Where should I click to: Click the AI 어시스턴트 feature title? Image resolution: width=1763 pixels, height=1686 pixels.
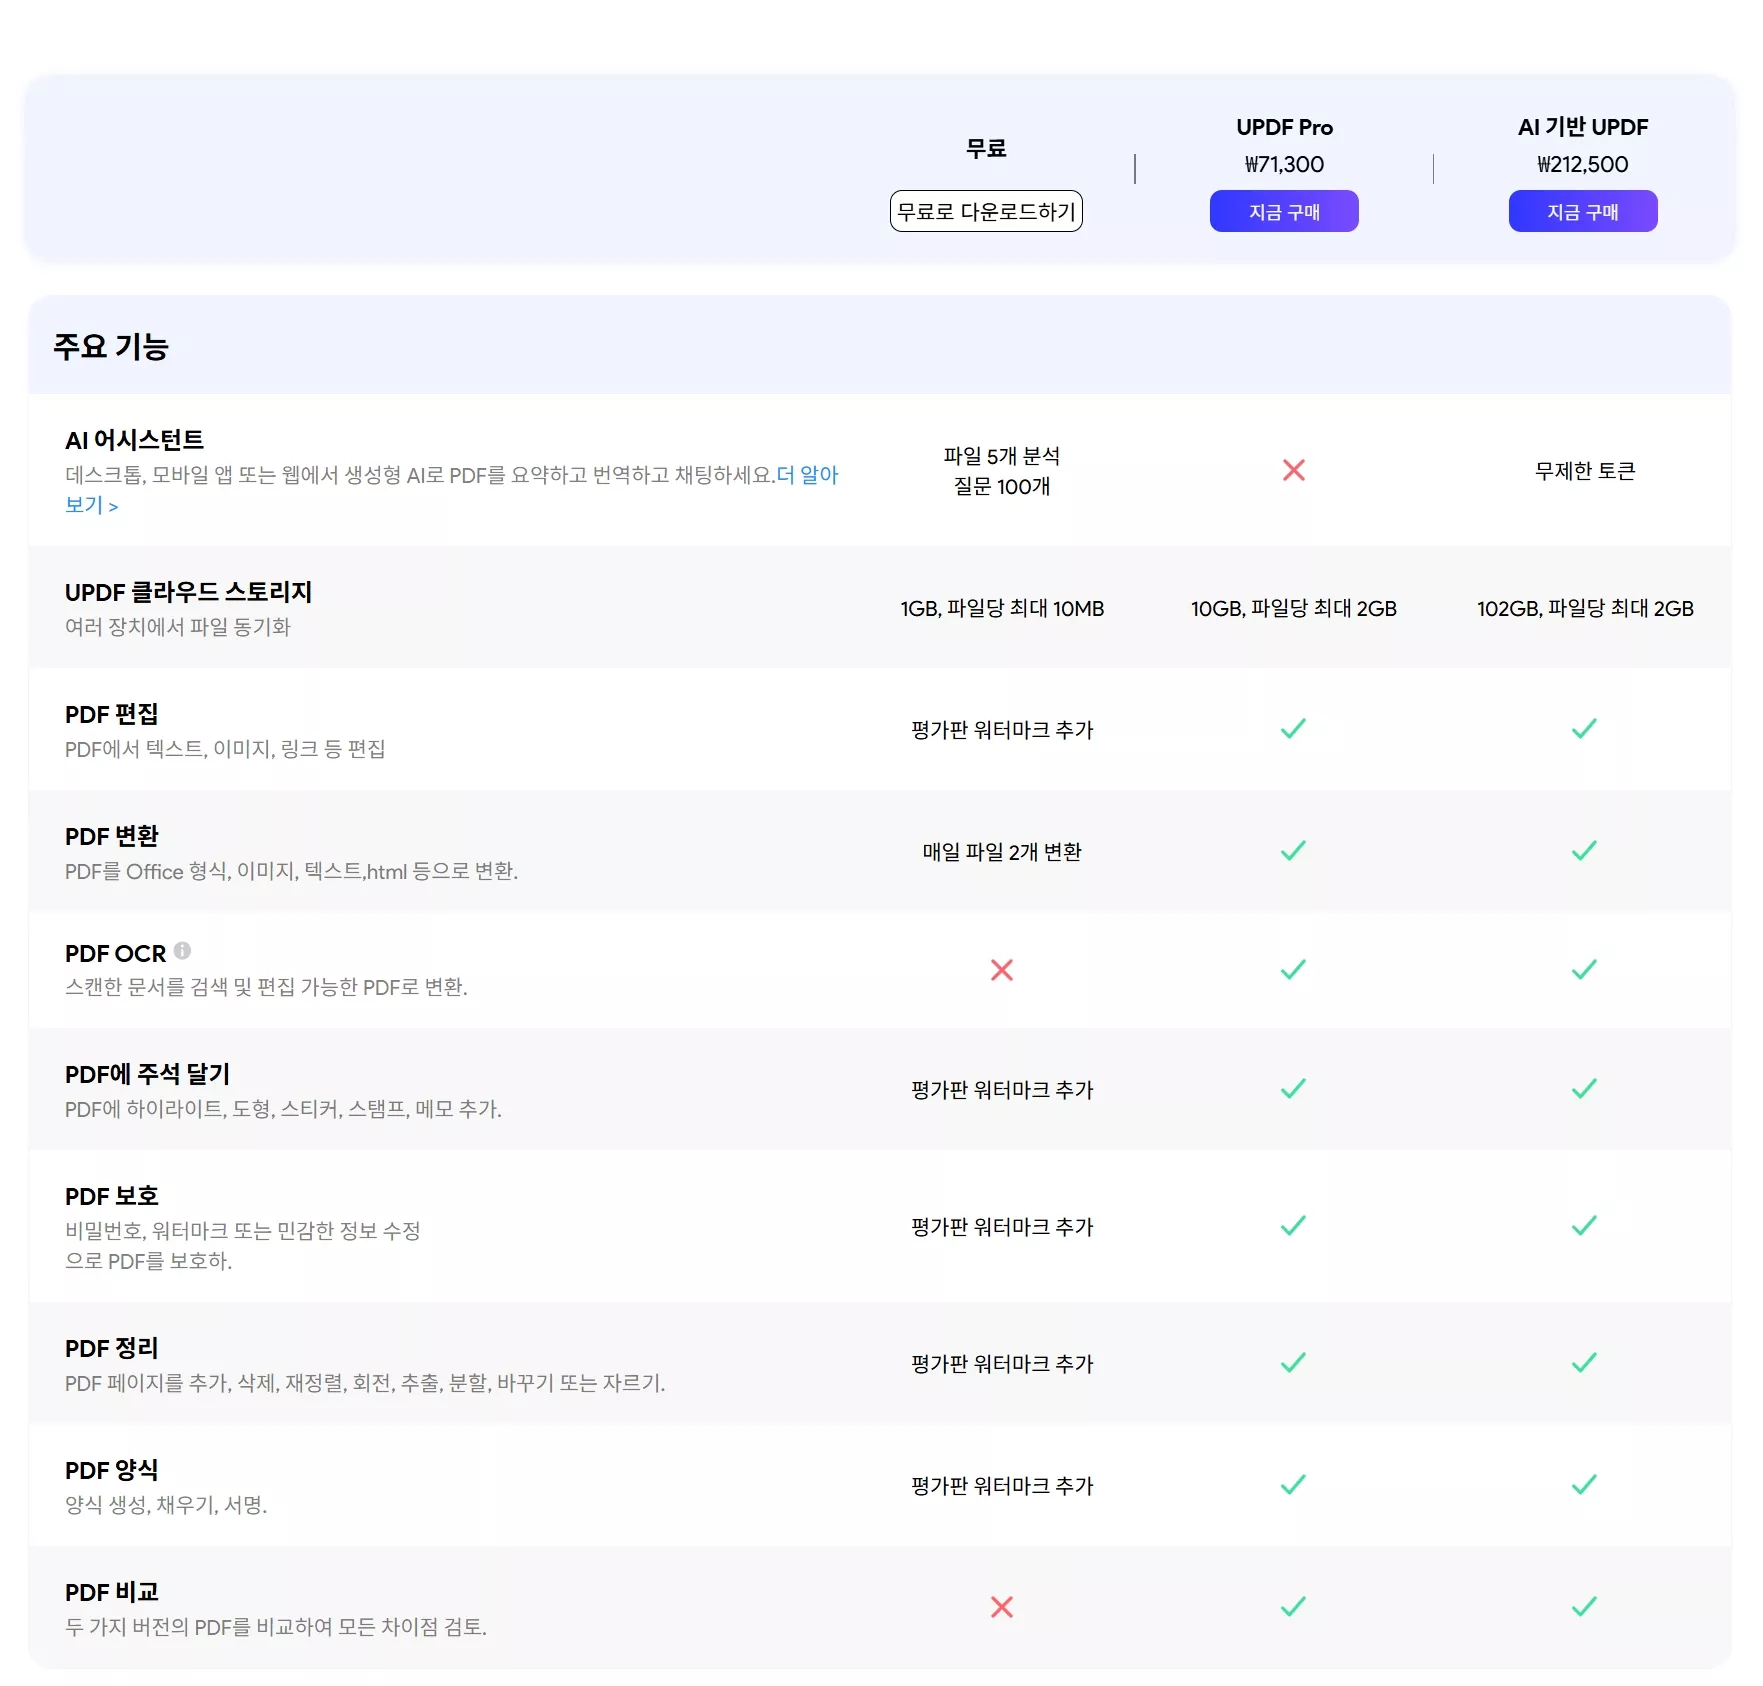point(134,440)
